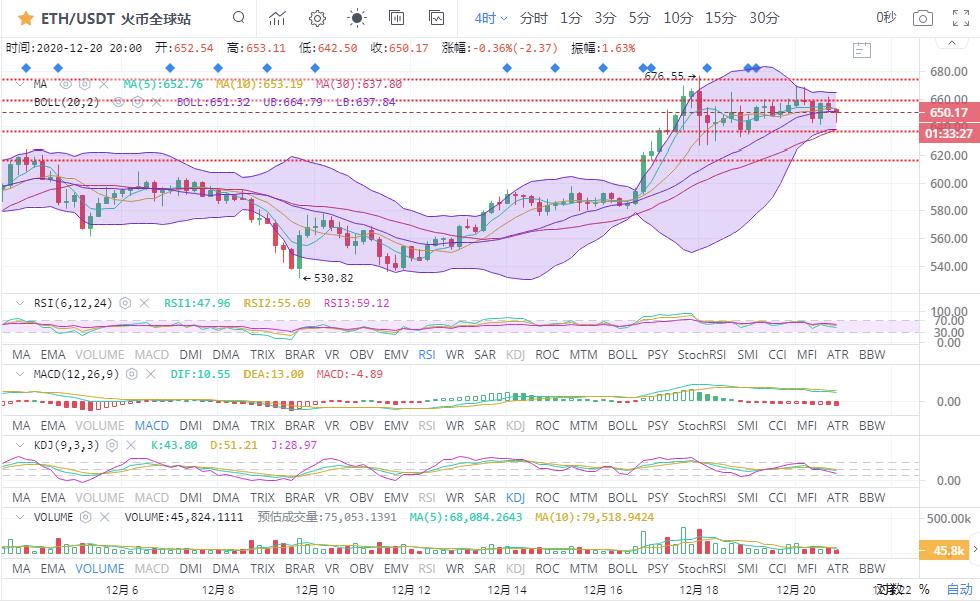Choose BBW in the VOLUME panel row

pos(872,569)
